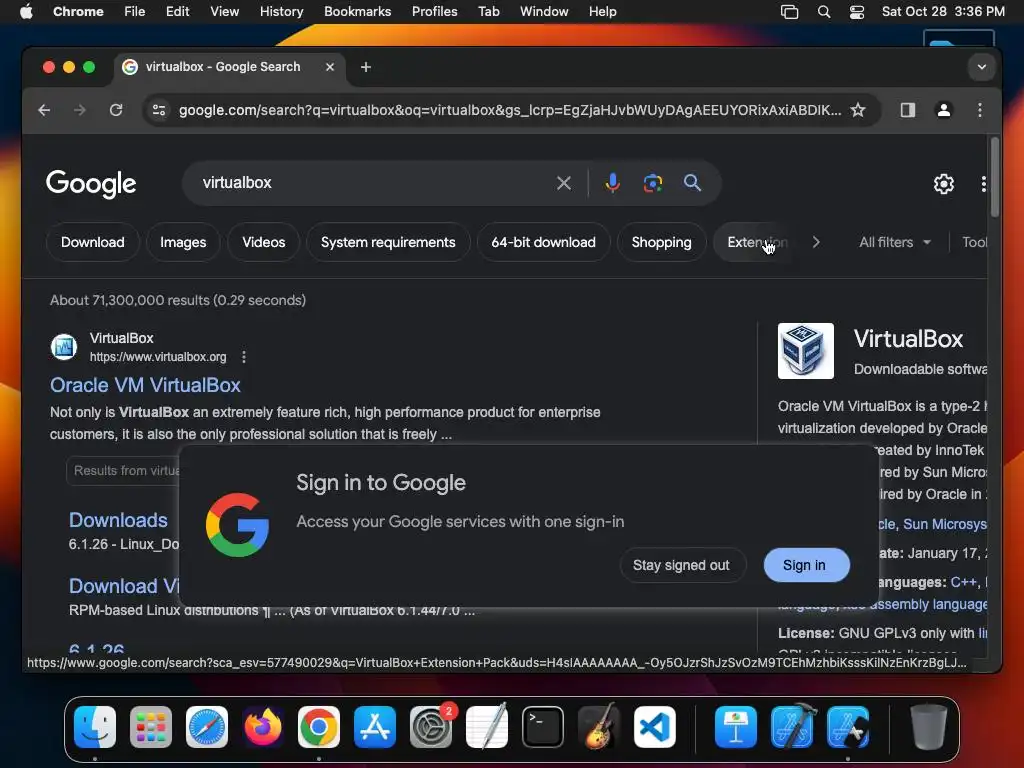Open the Downloads sitelink
The width and height of the screenshot is (1024, 768).
(x=118, y=520)
